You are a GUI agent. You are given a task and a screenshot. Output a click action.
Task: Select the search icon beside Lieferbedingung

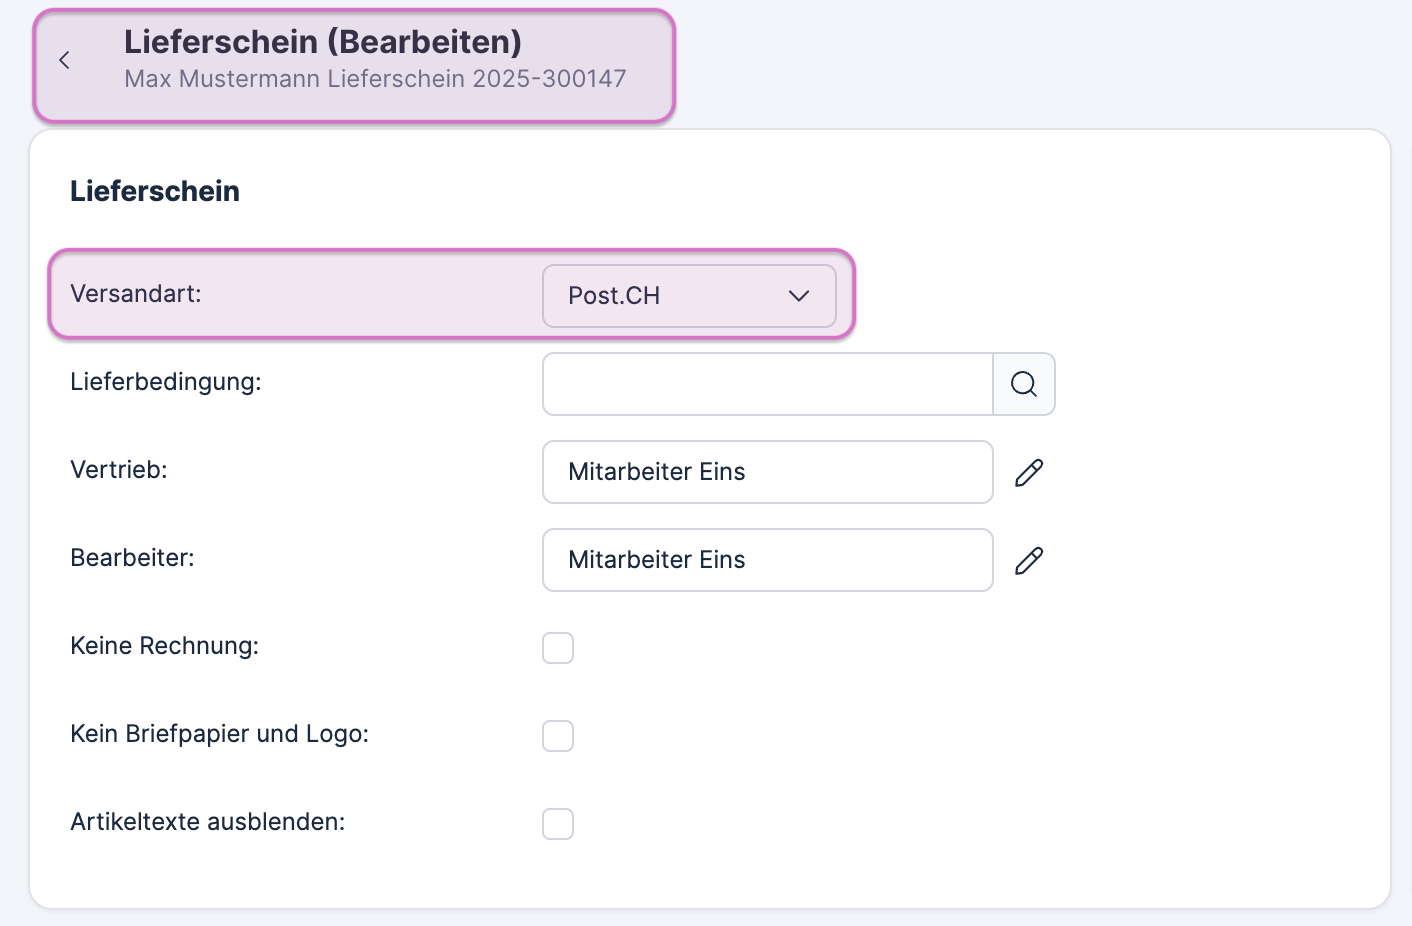pyautogui.click(x=1023, y=384)
